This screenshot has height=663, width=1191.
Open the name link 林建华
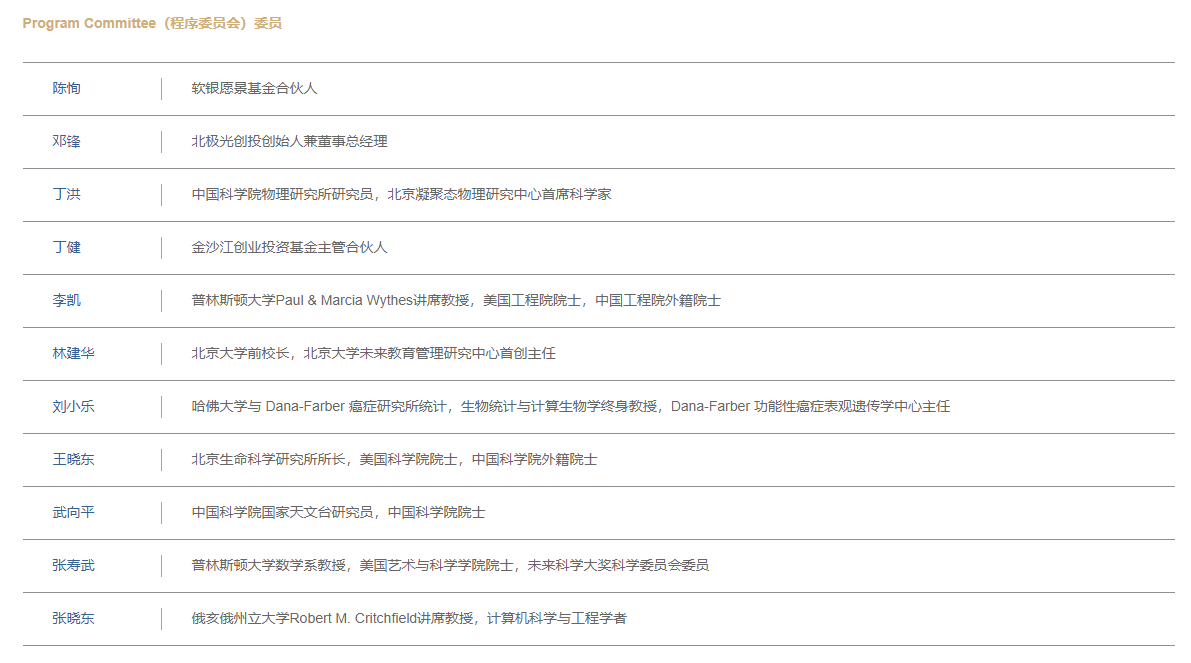[73, 353]
